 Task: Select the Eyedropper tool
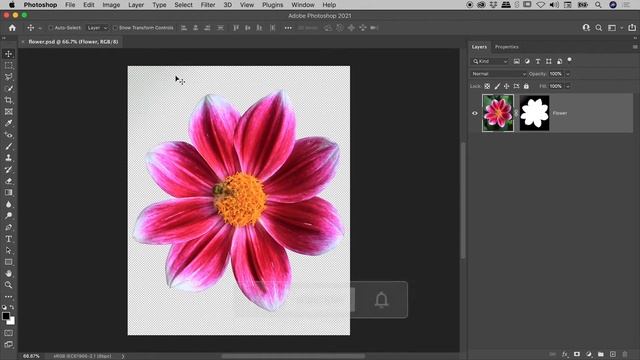9,123
